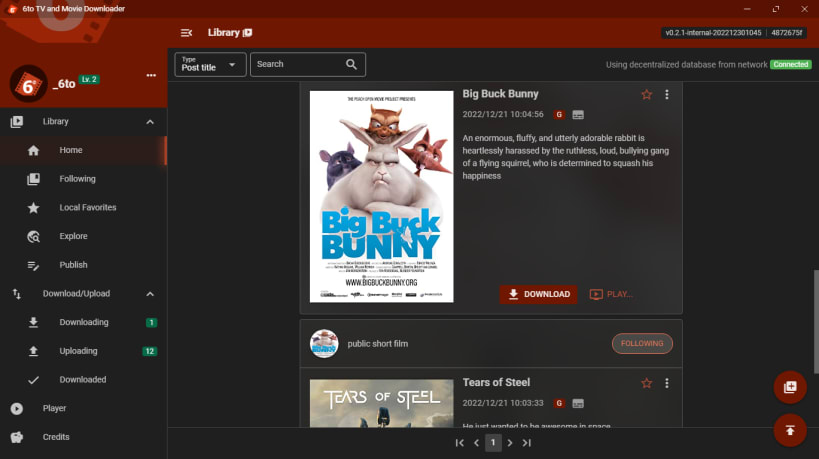Viewport: 819px width, 459px height.
Task: Favorite Tears of Steel with star icon
Action: (647, 383)
